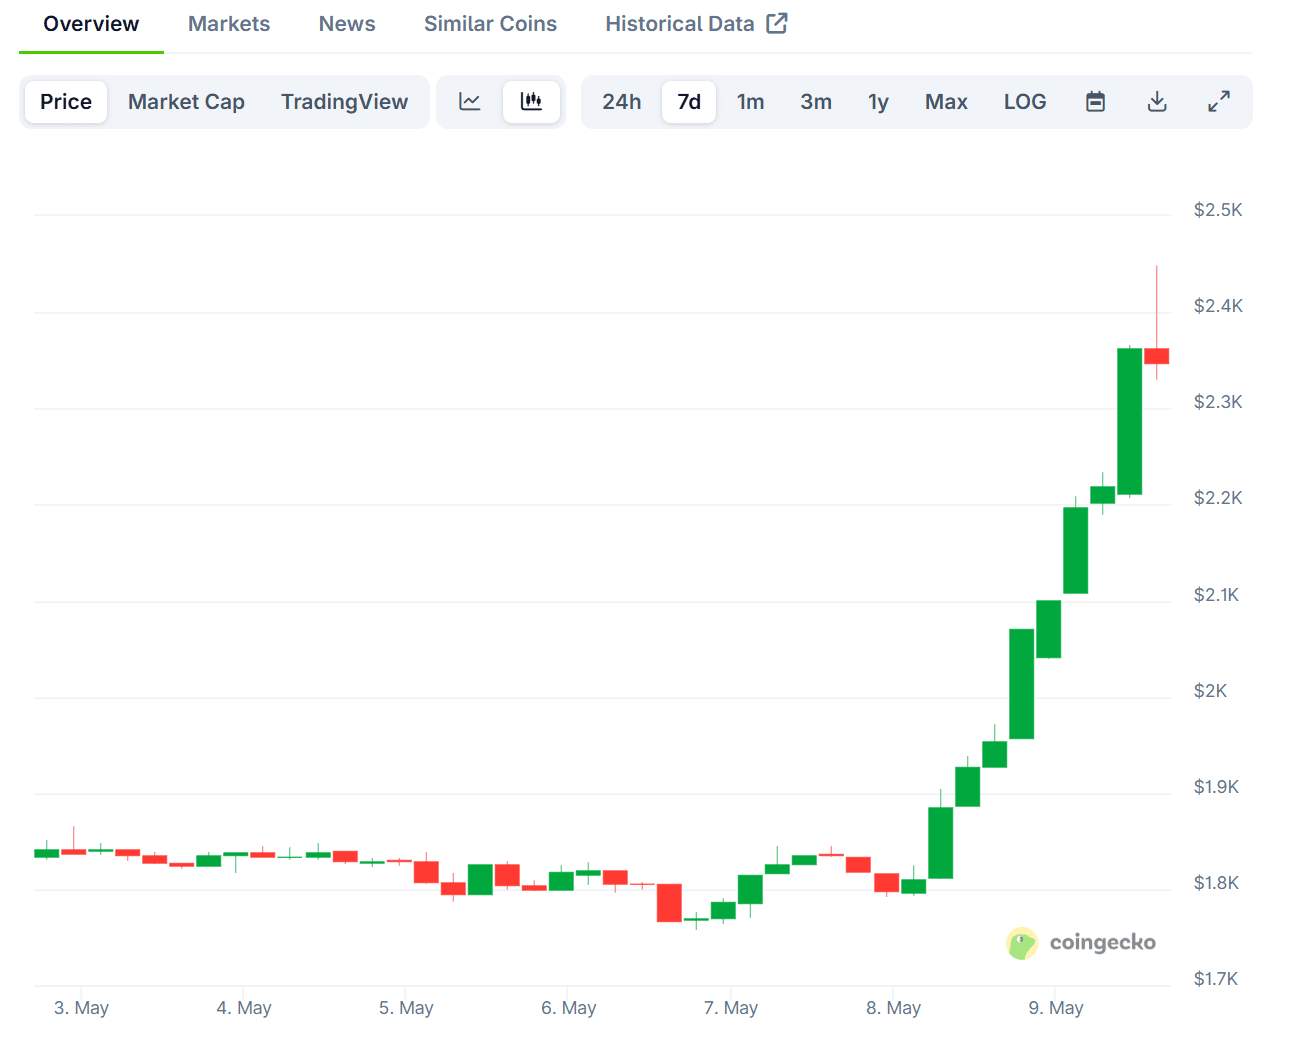Click the 8. May date label
Viewport: 1293px width, 1042px height.
(894, 1007)
